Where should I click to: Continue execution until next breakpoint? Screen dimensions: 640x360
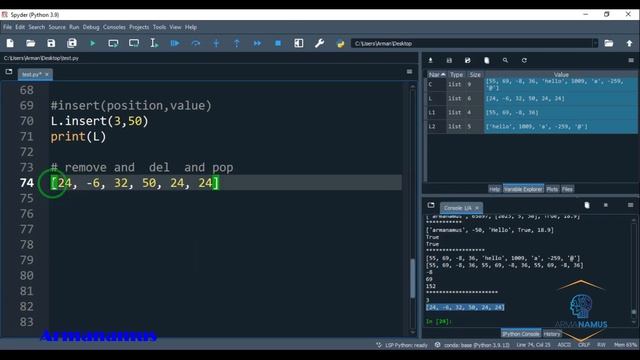pyautogui.click(x=258, y=43)
